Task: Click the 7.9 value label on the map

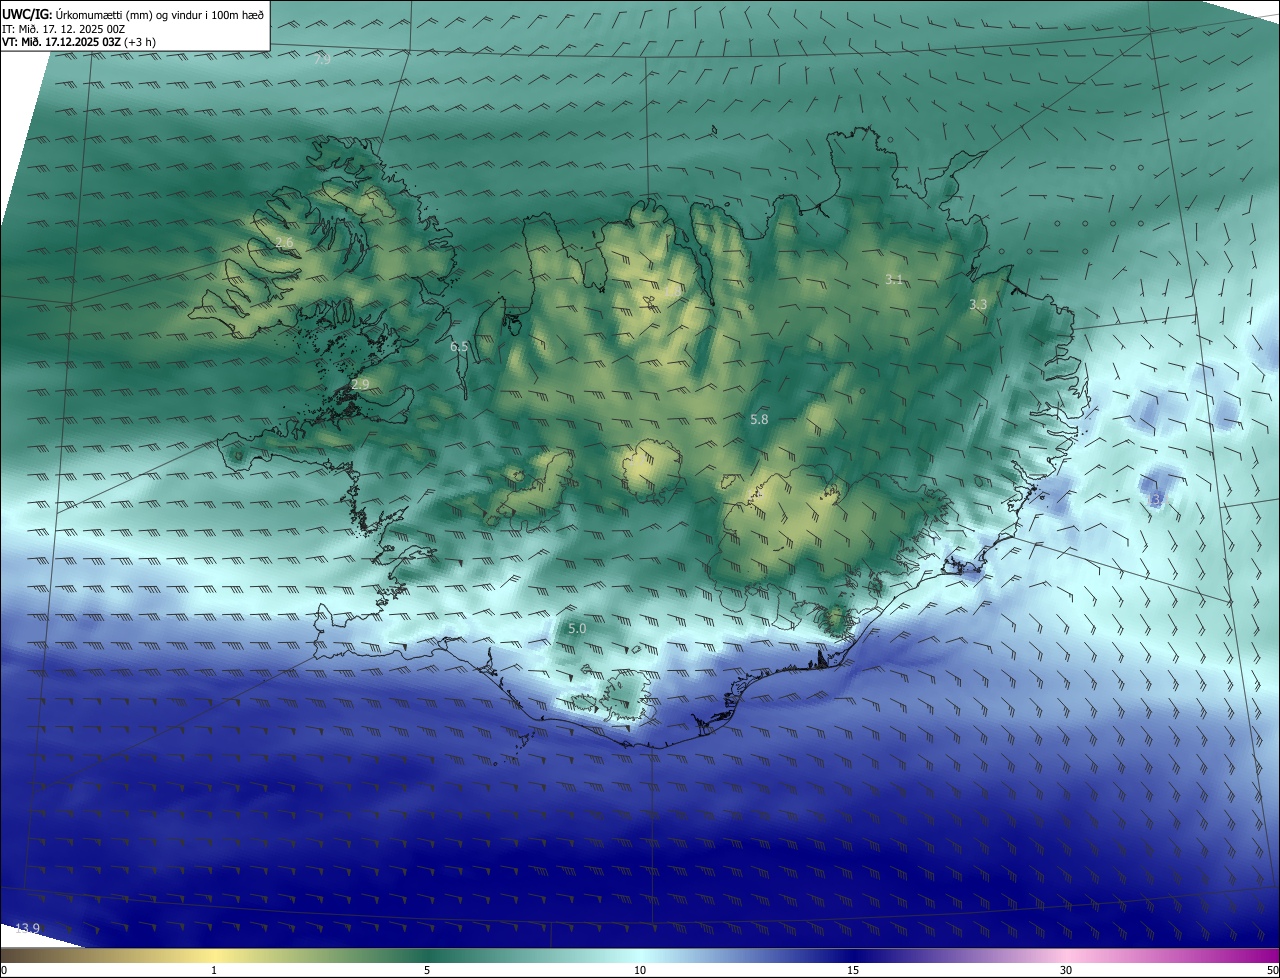Action: (322, 60)
